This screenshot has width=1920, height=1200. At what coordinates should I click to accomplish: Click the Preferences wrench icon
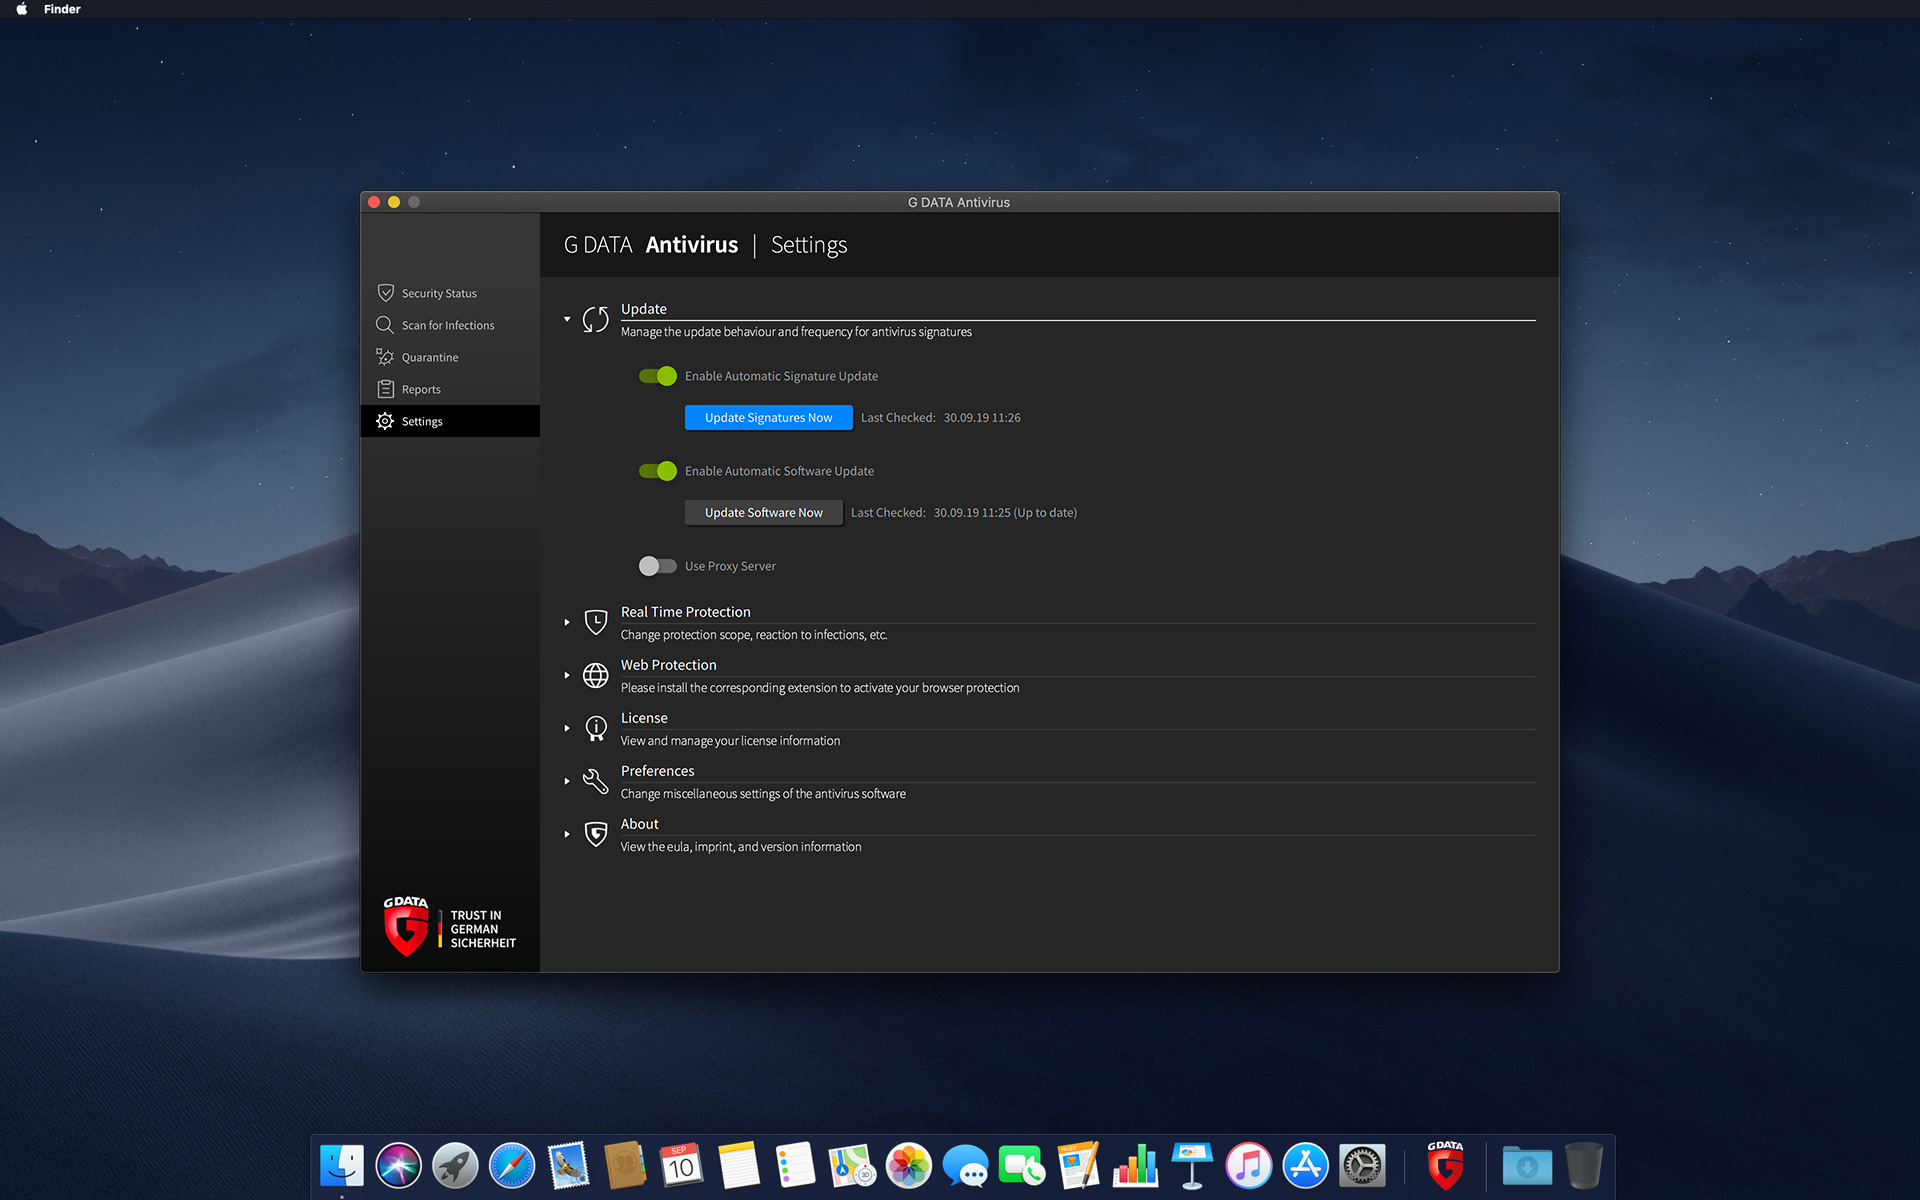[x=595, y=781]
